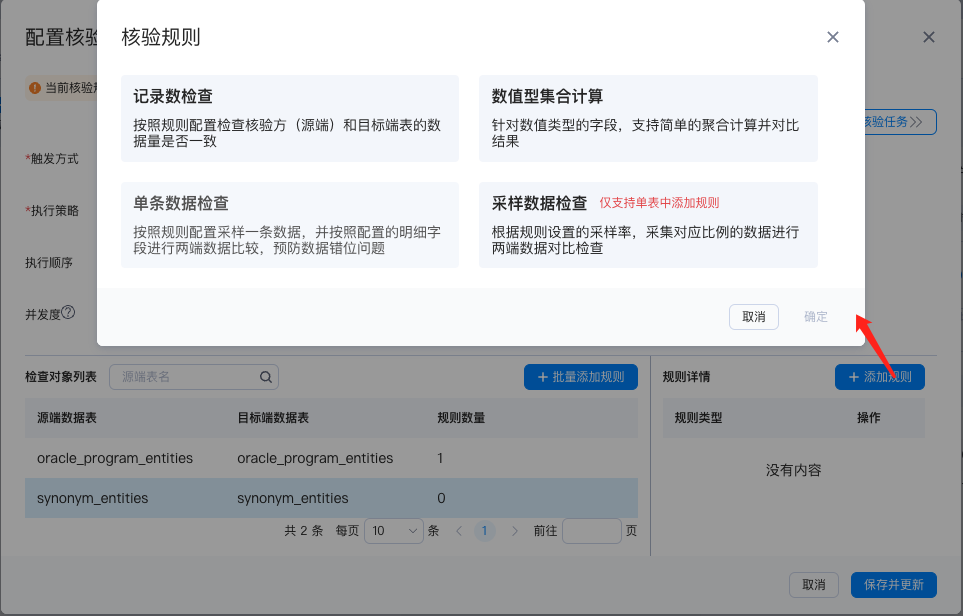Click the 目标端数据表 column header
The height and width of the screenshot is (616, 963).
(273, 418)
